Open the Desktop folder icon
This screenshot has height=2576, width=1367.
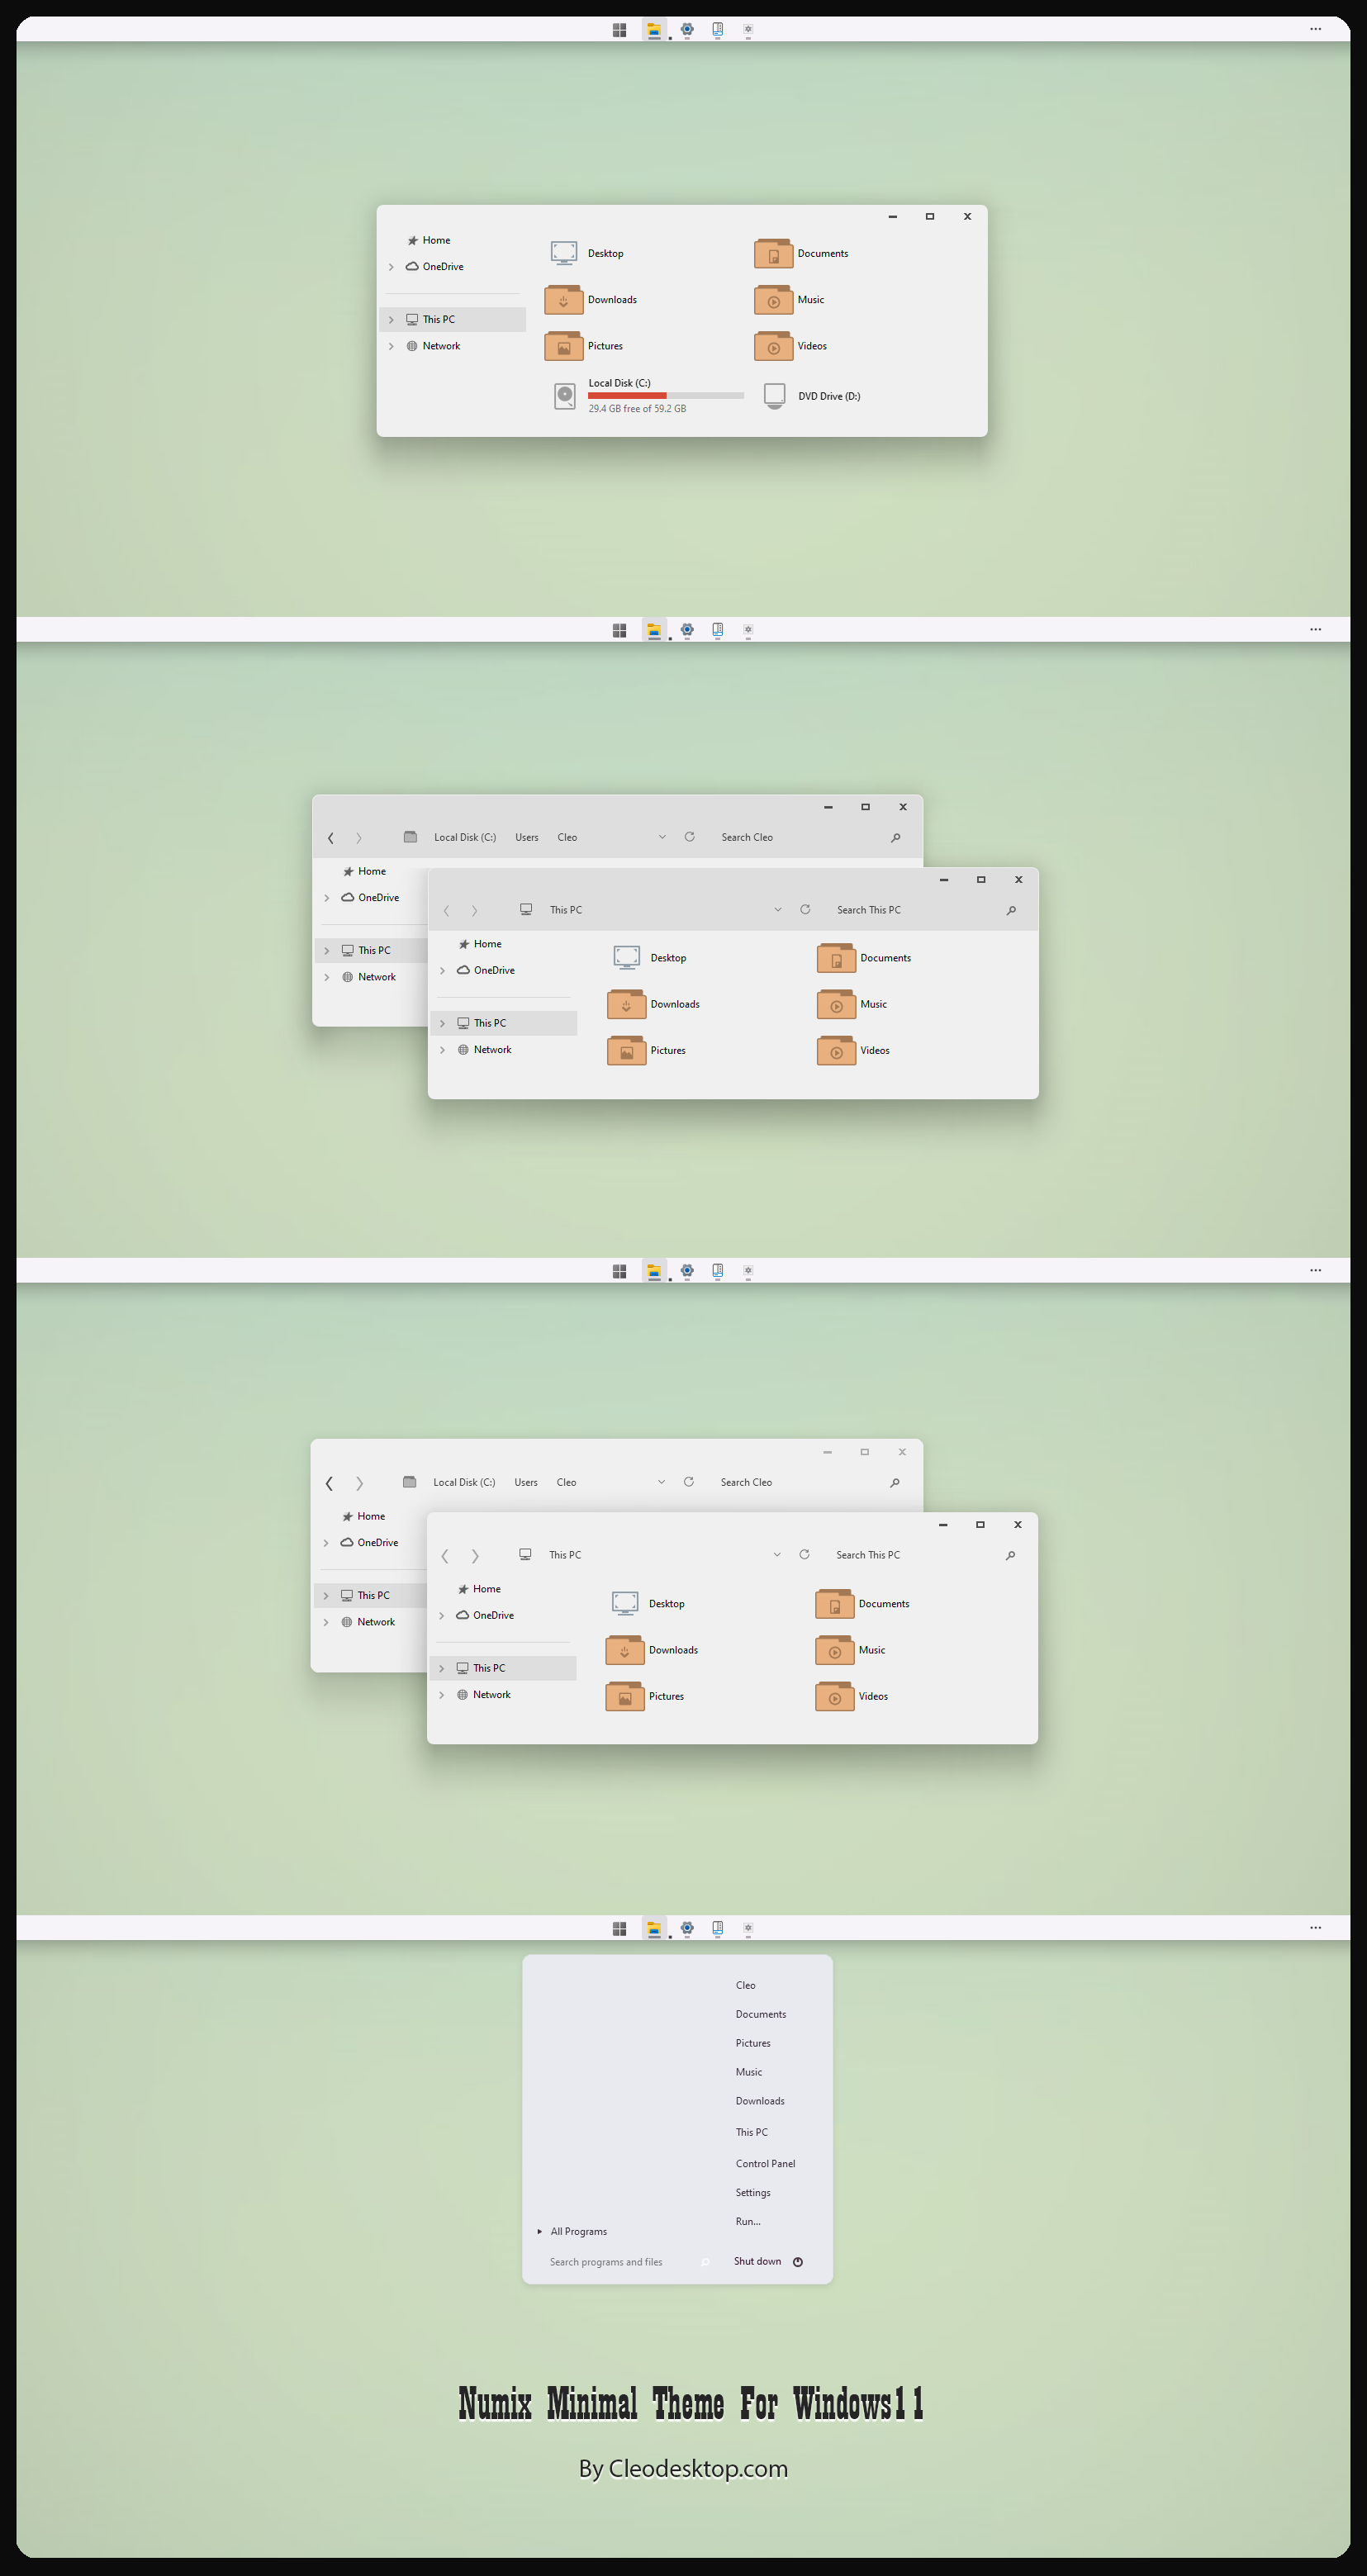point(563,253)
